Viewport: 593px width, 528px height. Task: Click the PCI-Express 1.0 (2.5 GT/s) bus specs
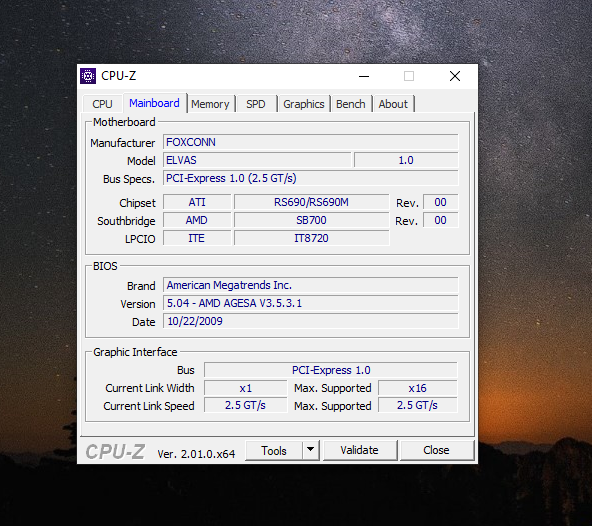click(310, 178)
